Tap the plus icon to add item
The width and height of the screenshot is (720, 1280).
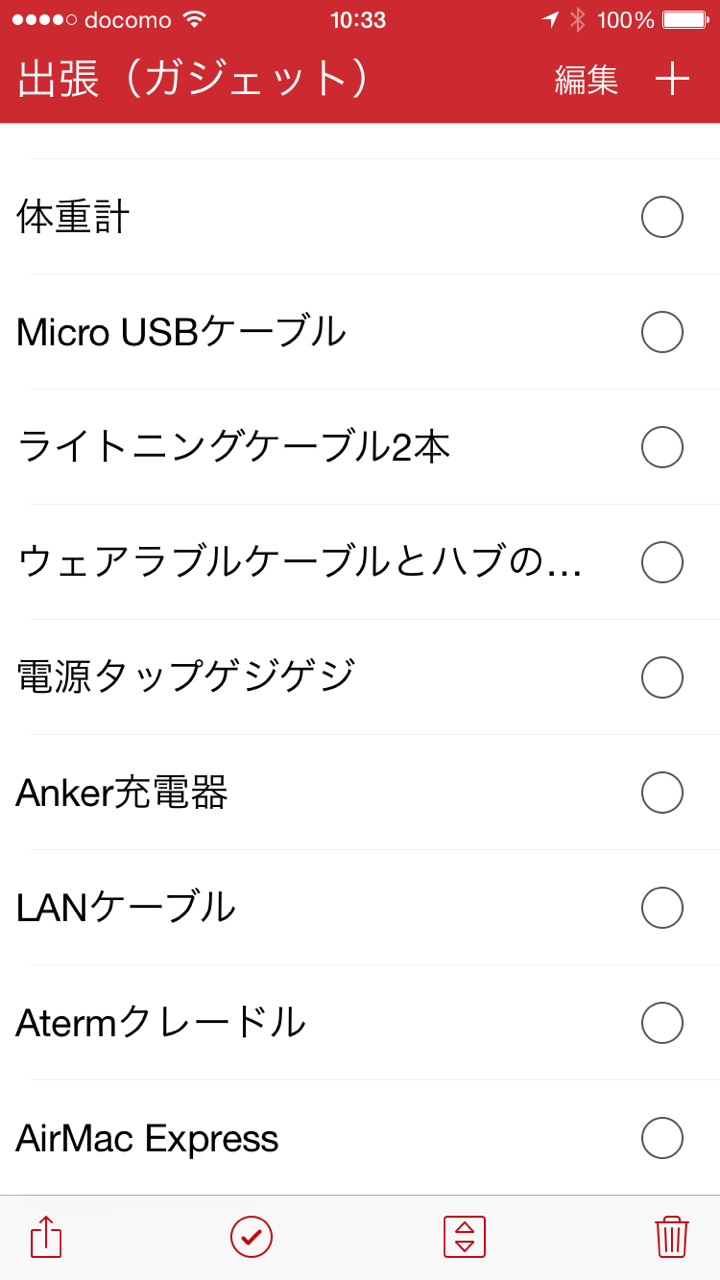click(x=672, y=80)
